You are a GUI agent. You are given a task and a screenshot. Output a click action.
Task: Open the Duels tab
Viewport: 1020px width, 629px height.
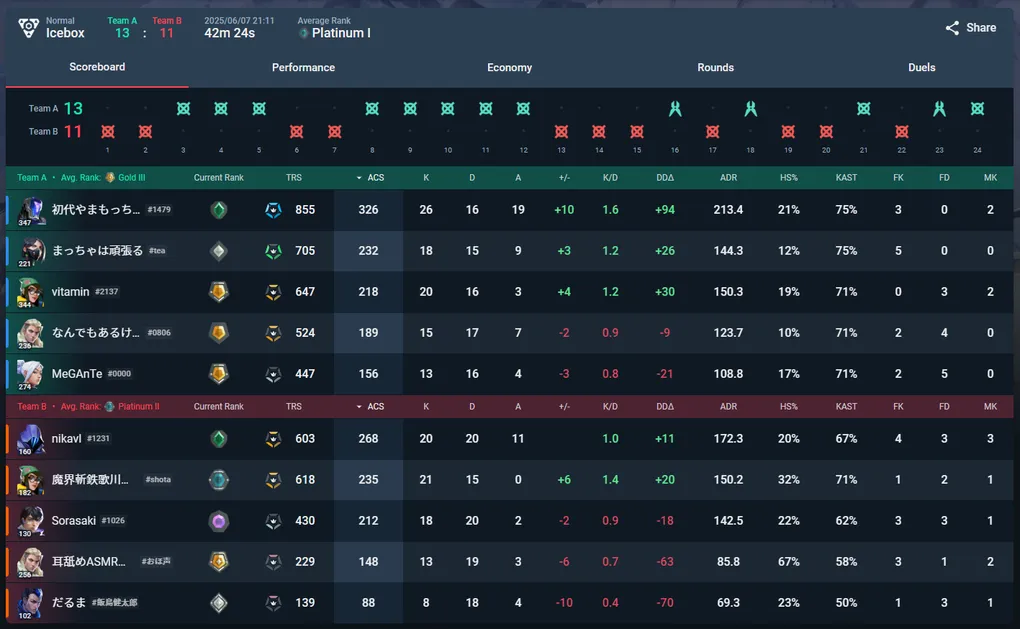coord(921,68)
